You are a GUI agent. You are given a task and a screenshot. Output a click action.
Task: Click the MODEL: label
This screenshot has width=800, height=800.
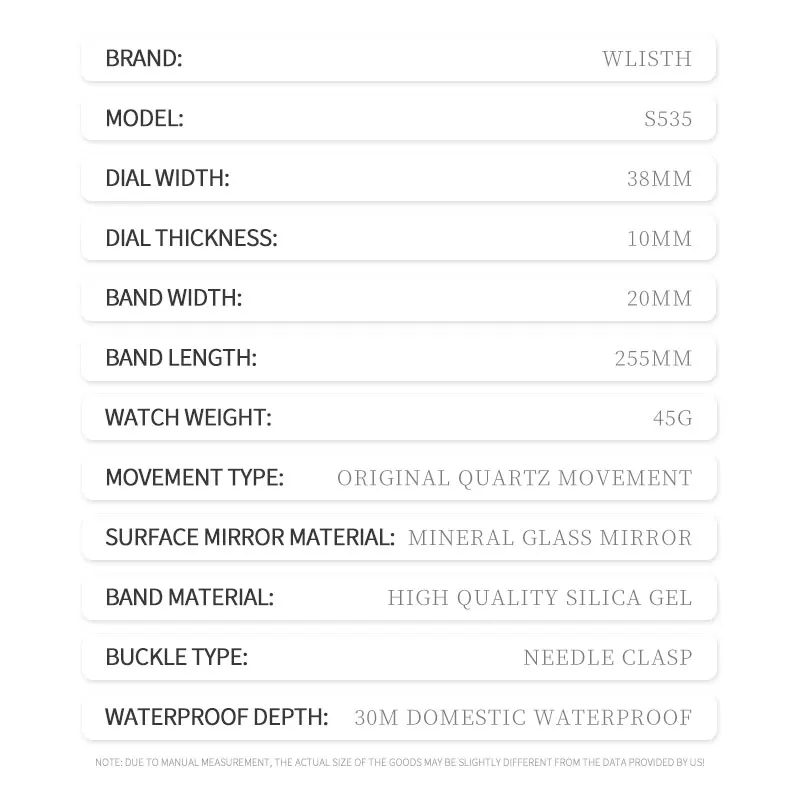[144, 118]
